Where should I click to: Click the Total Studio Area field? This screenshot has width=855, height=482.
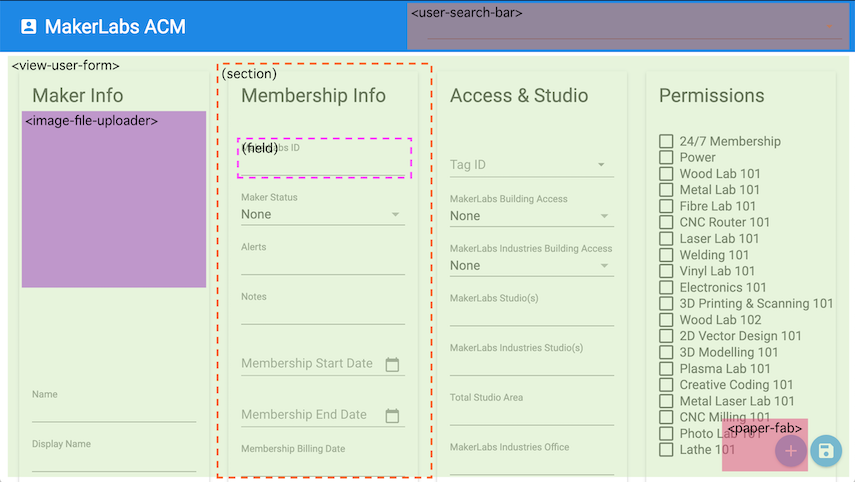(532, 409)
